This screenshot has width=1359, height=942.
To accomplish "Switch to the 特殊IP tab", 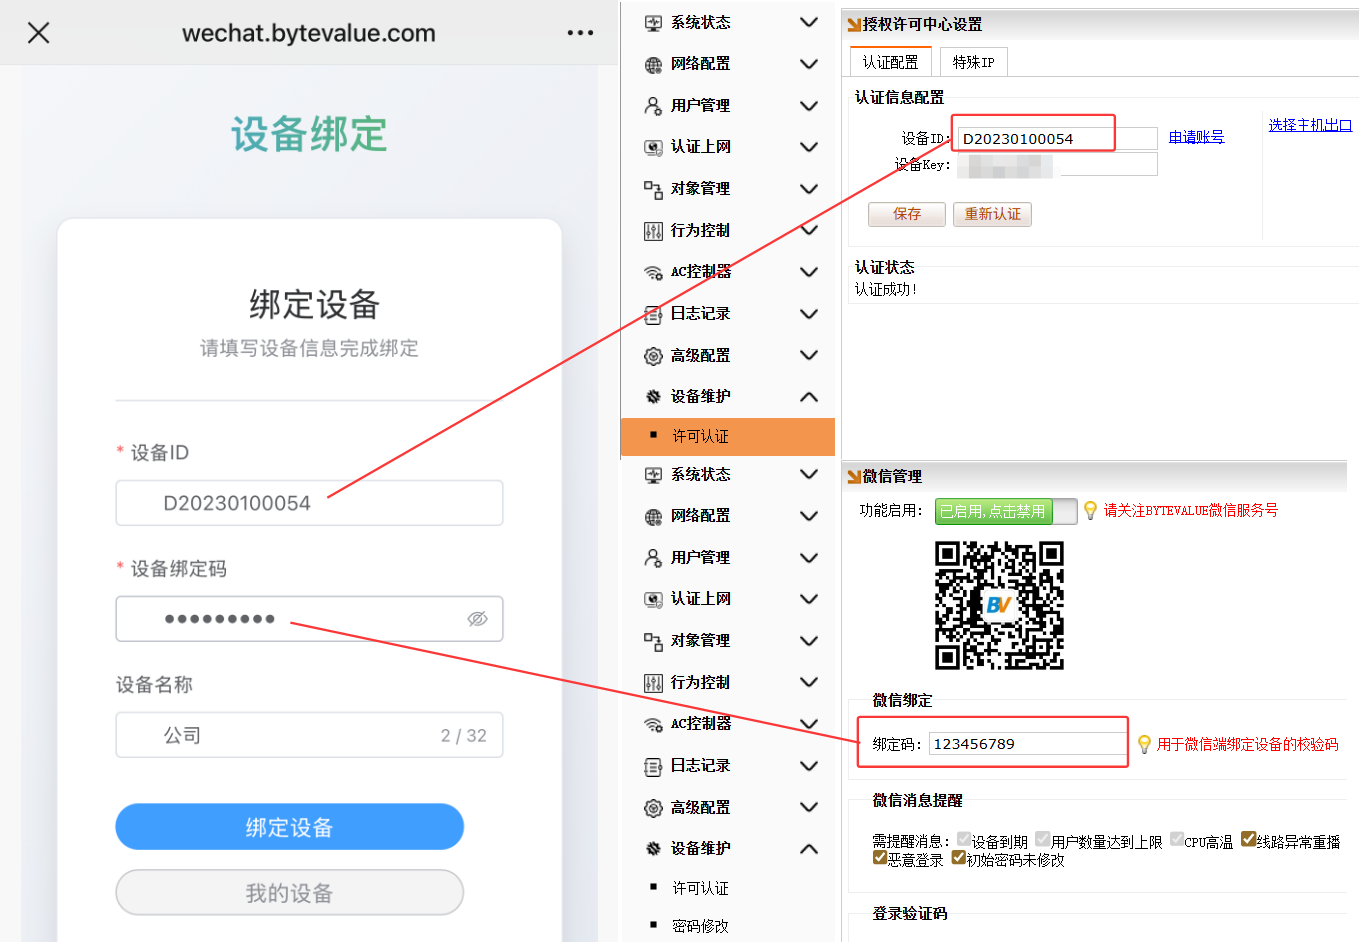I will click(x=973, y=62).
